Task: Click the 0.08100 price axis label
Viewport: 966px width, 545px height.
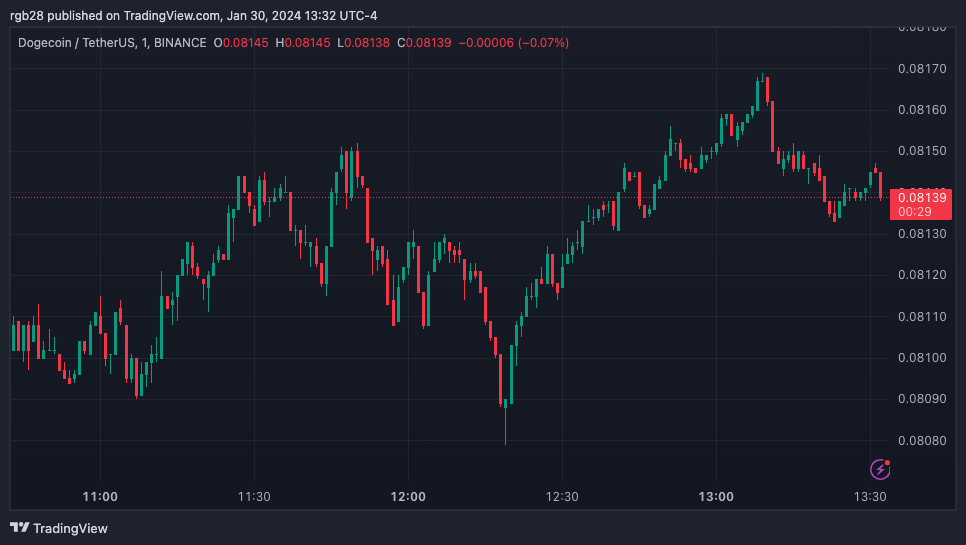Action: coord(922,358)
